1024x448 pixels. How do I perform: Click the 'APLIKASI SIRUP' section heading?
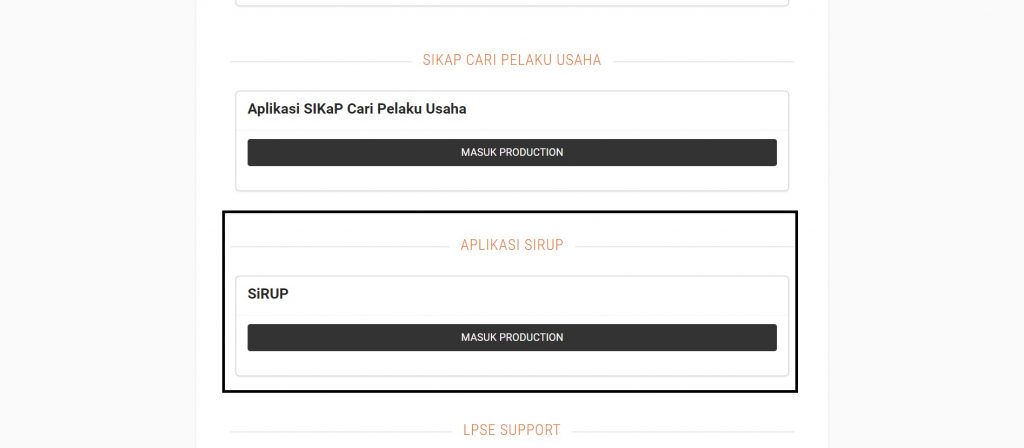512,245
